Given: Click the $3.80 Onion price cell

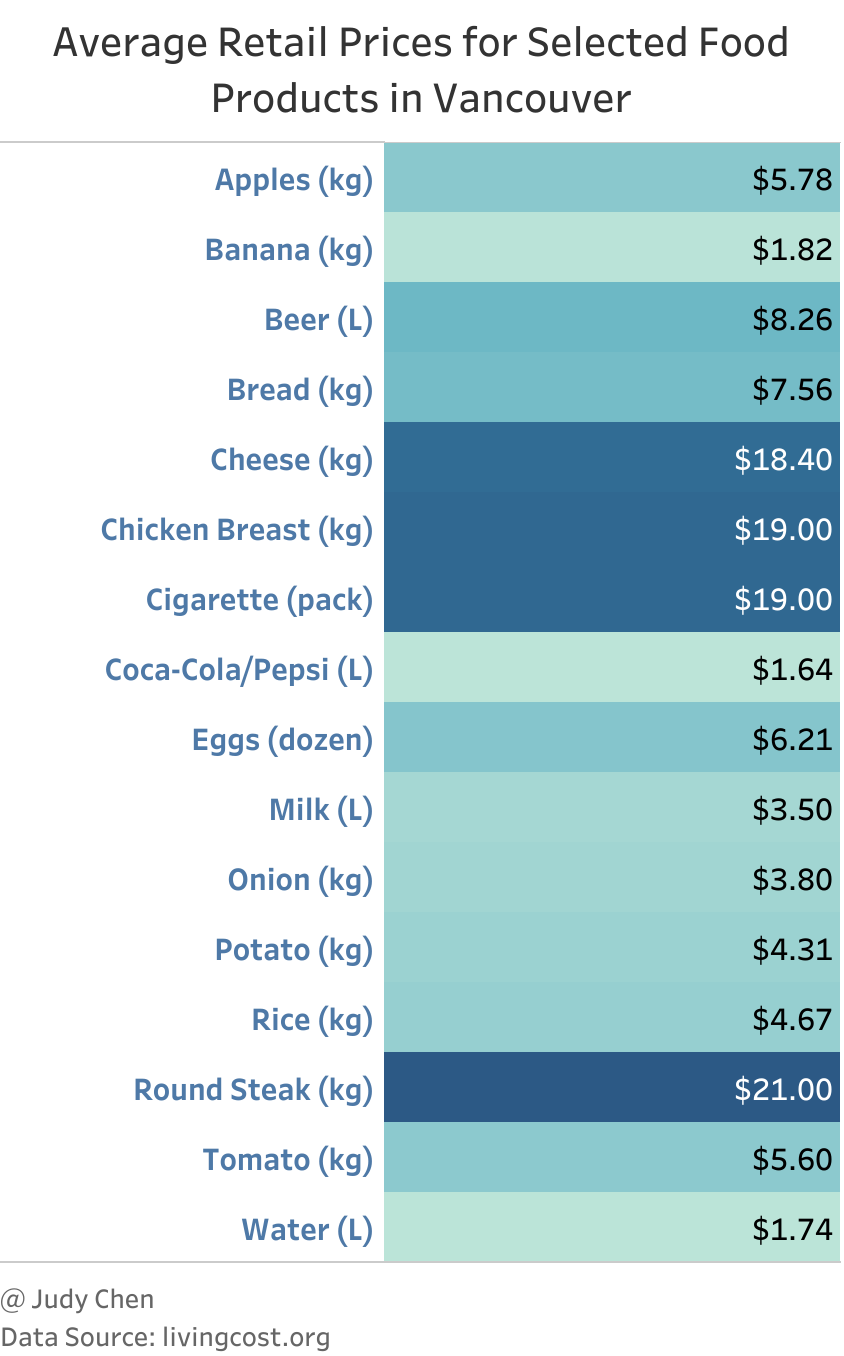Looking at the screenshot, I should [612, 879].
